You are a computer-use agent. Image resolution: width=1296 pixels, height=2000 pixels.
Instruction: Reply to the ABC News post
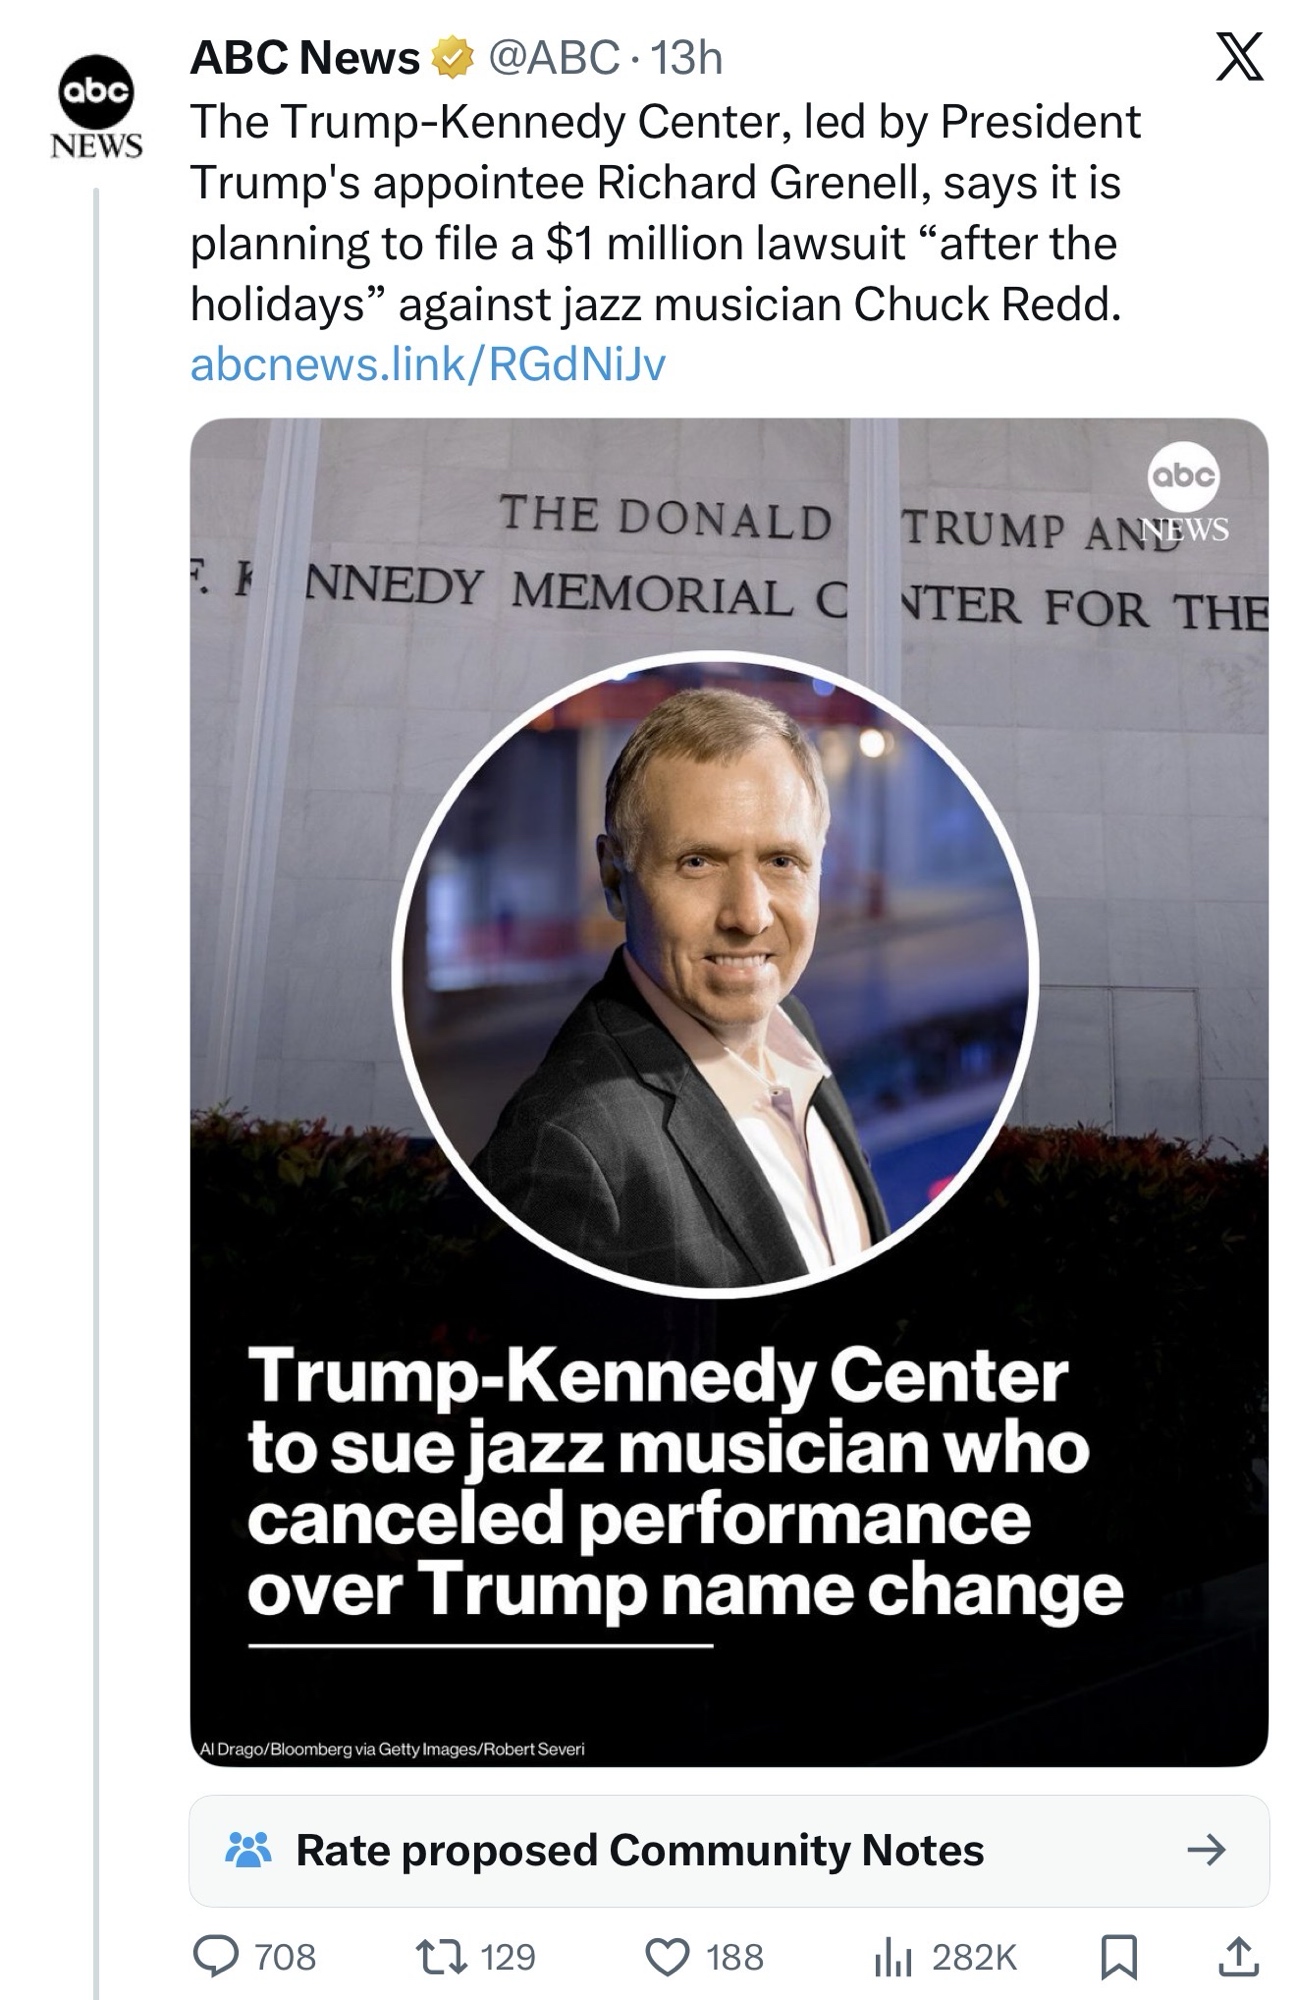point(215,1957)
